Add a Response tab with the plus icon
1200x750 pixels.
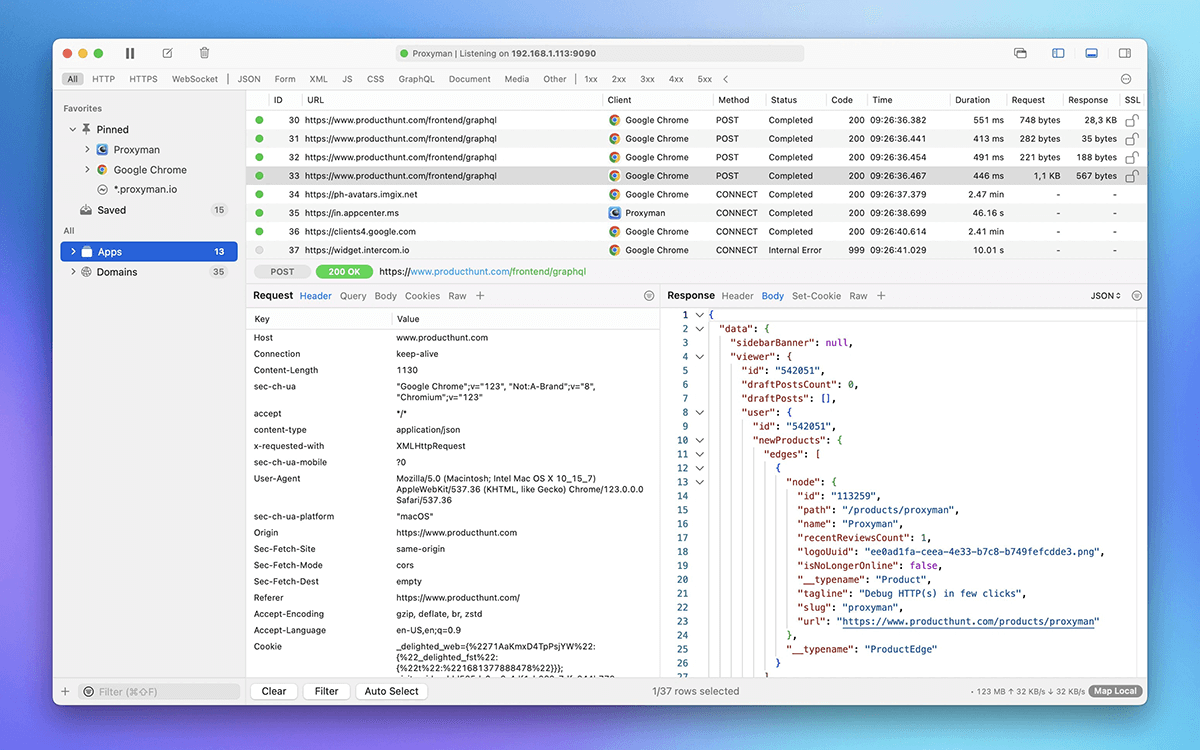click(881, 296)
